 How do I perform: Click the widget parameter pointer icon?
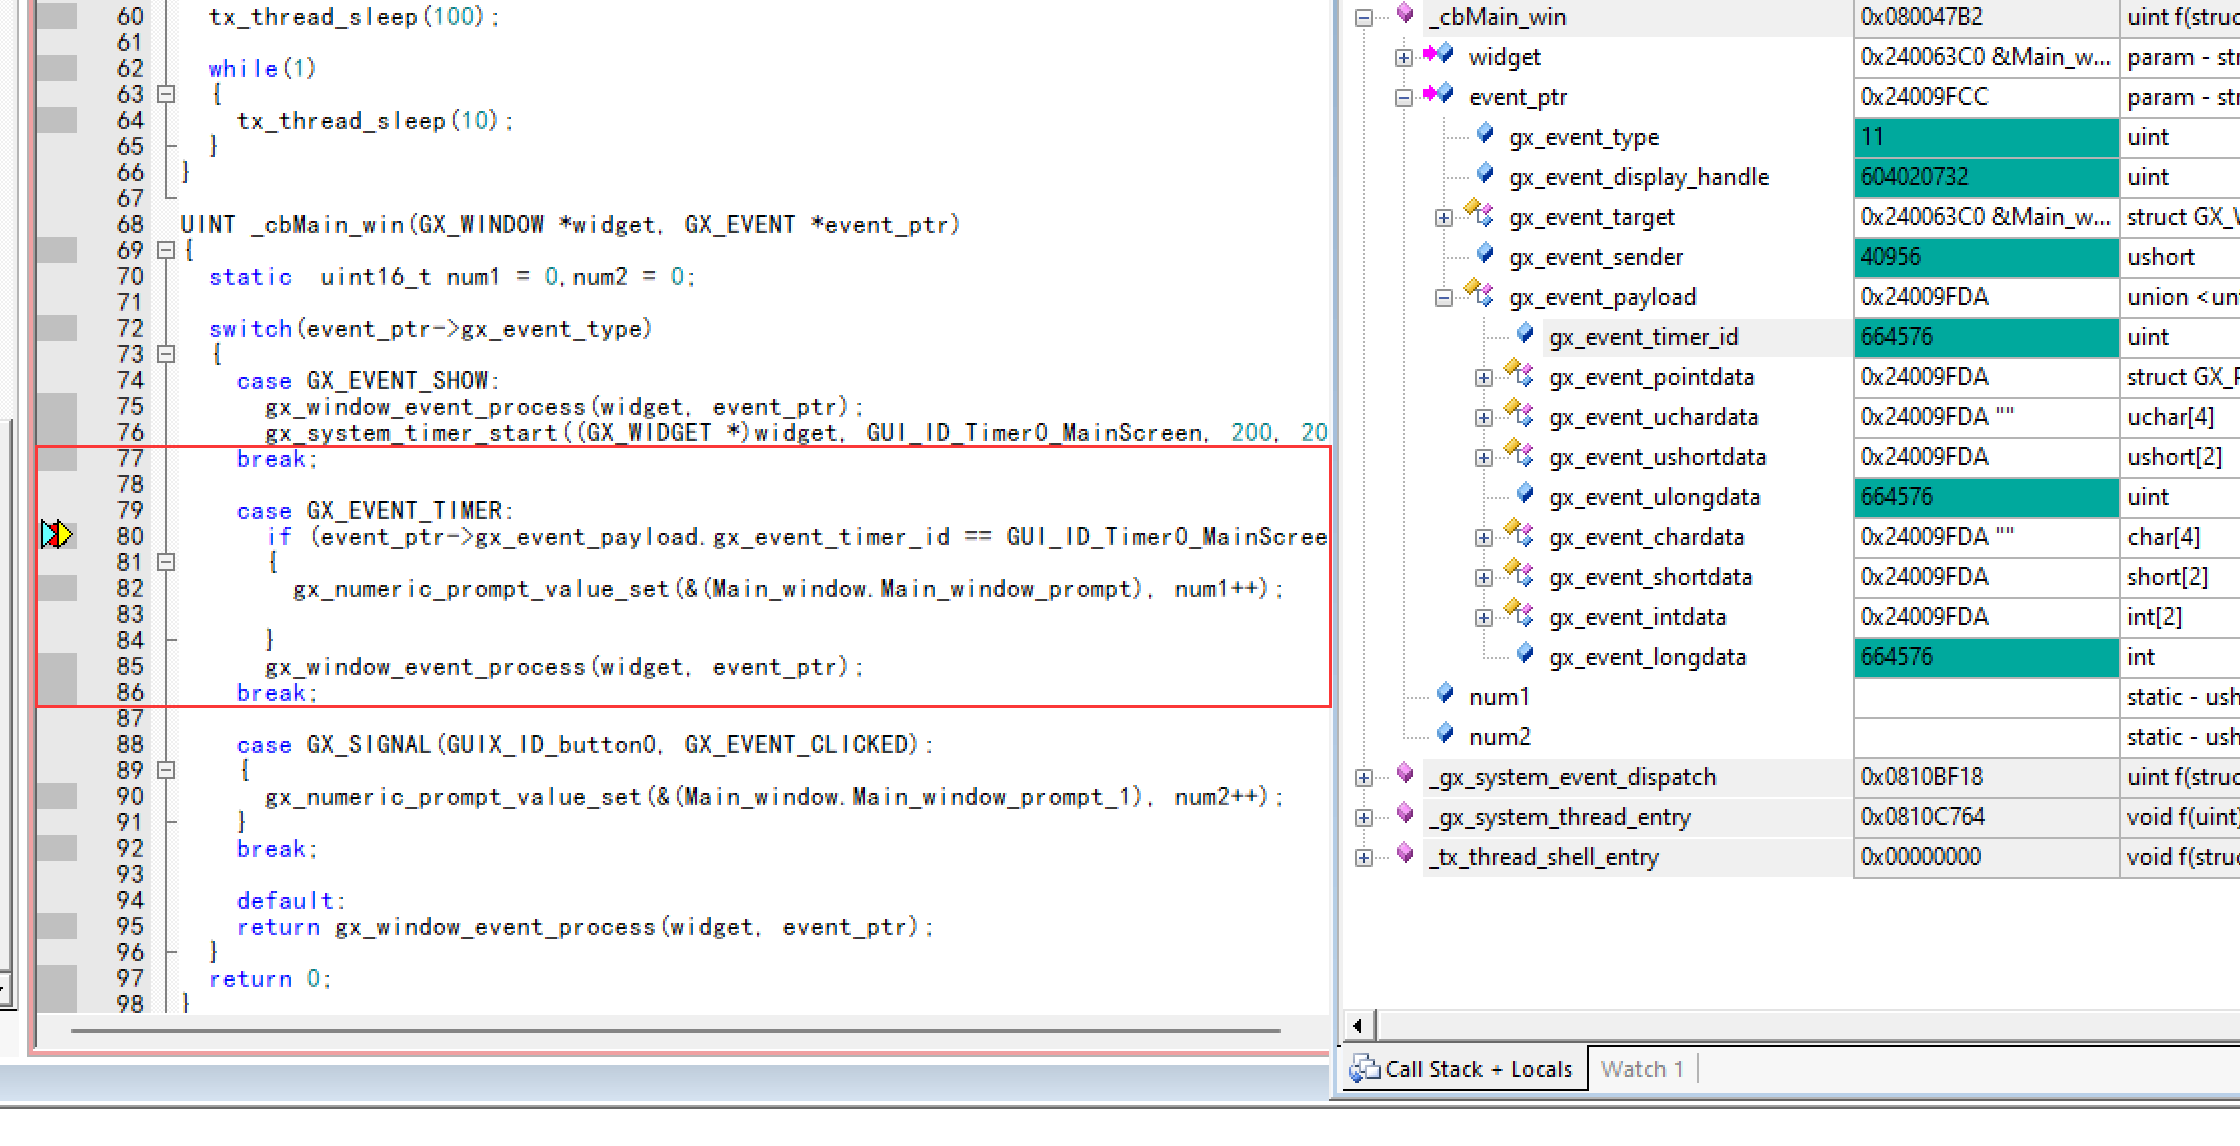pyautogui.click(x=1438, y=55)
